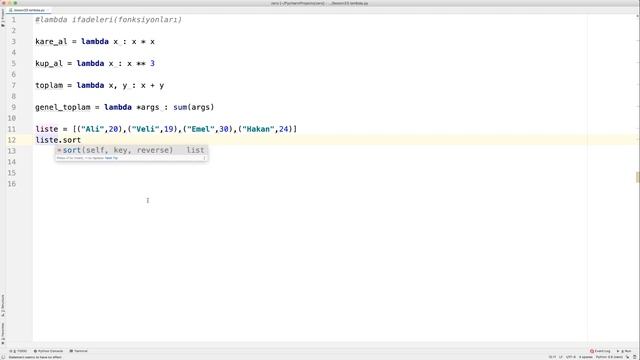Open the completion popup options menu icon
640x360 pixels.
click(204, 158)
